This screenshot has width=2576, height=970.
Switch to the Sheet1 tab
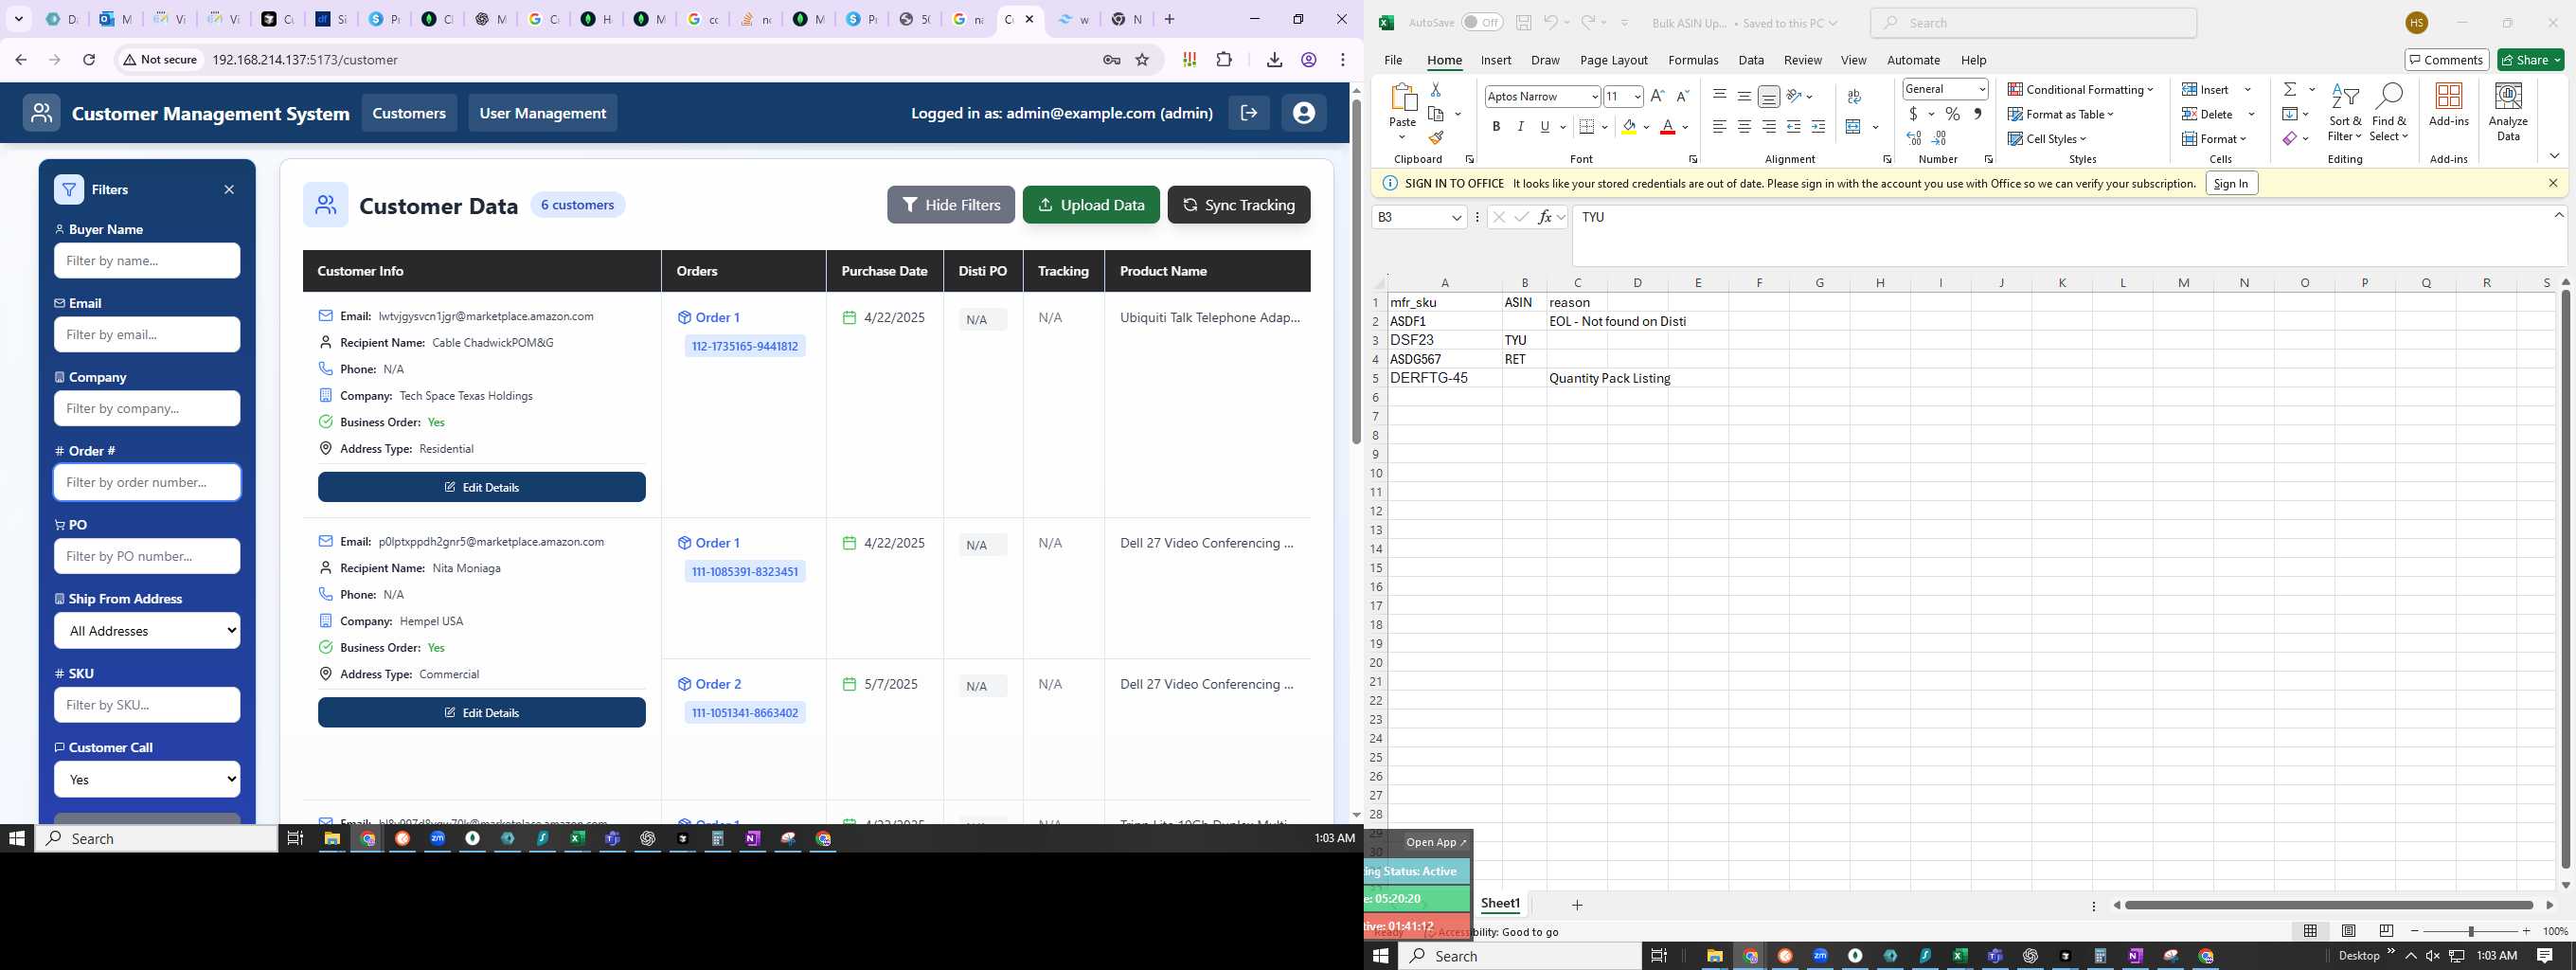coord(1499,903)
